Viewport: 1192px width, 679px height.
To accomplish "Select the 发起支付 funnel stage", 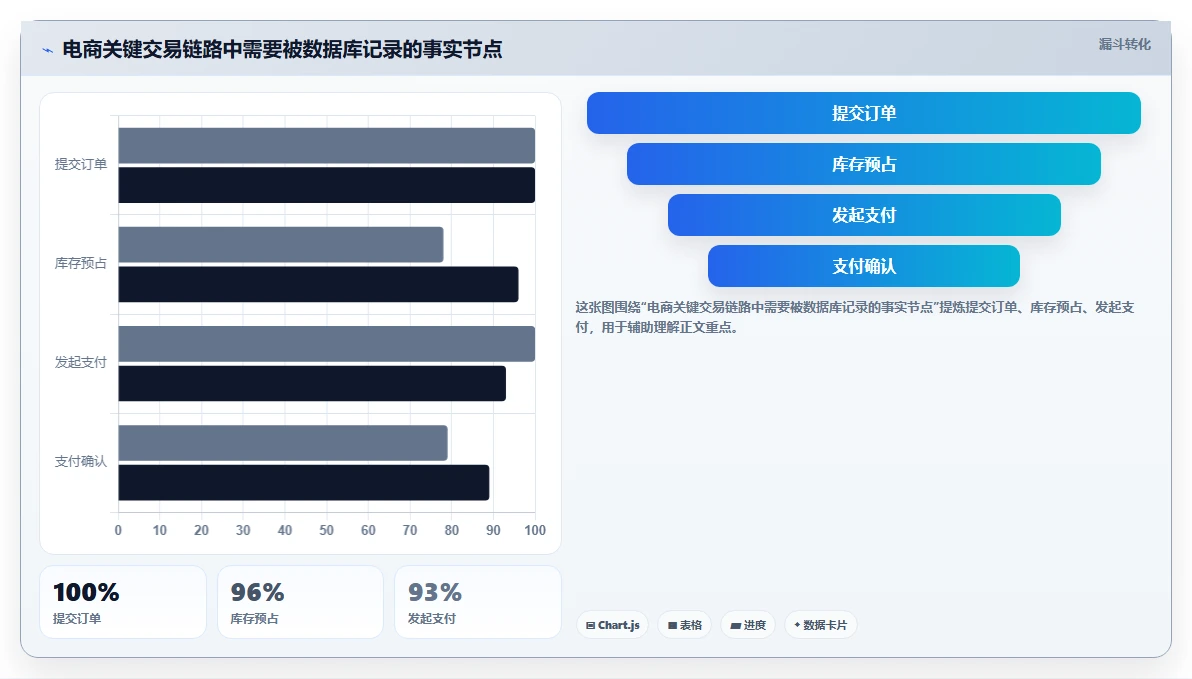I will 864,215.
